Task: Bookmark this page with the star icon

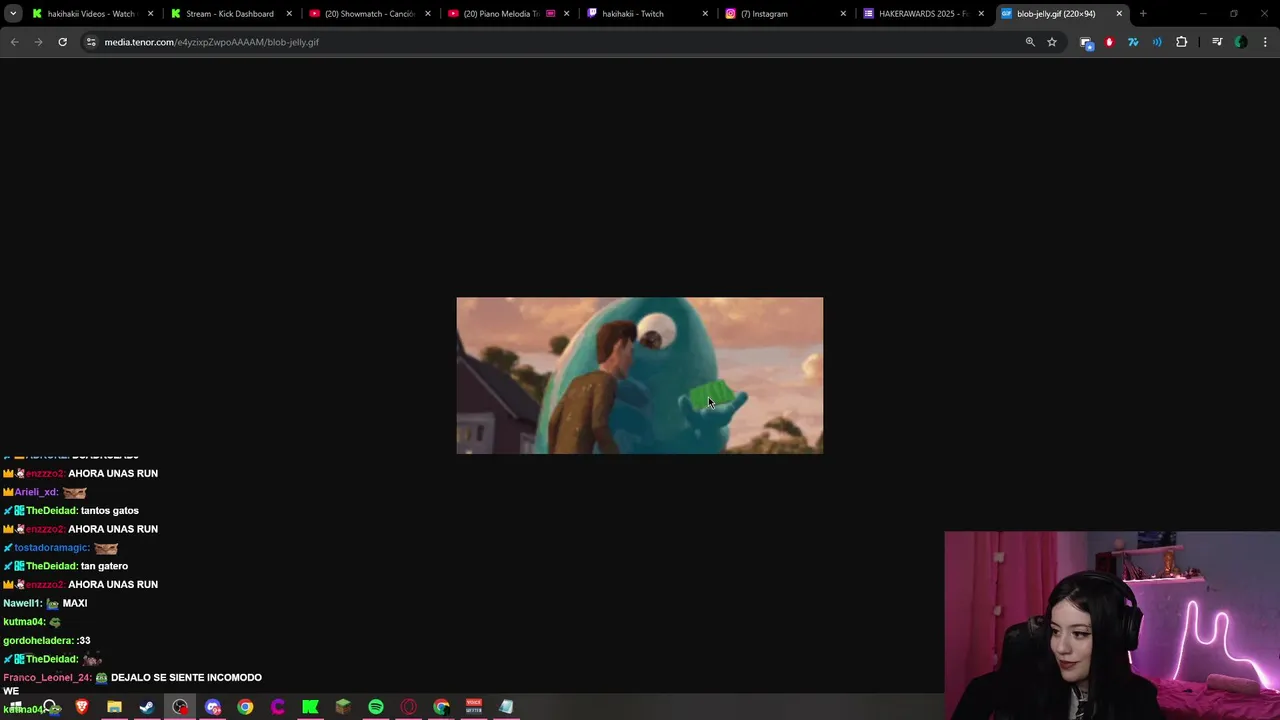Action: pos(1052,42)
